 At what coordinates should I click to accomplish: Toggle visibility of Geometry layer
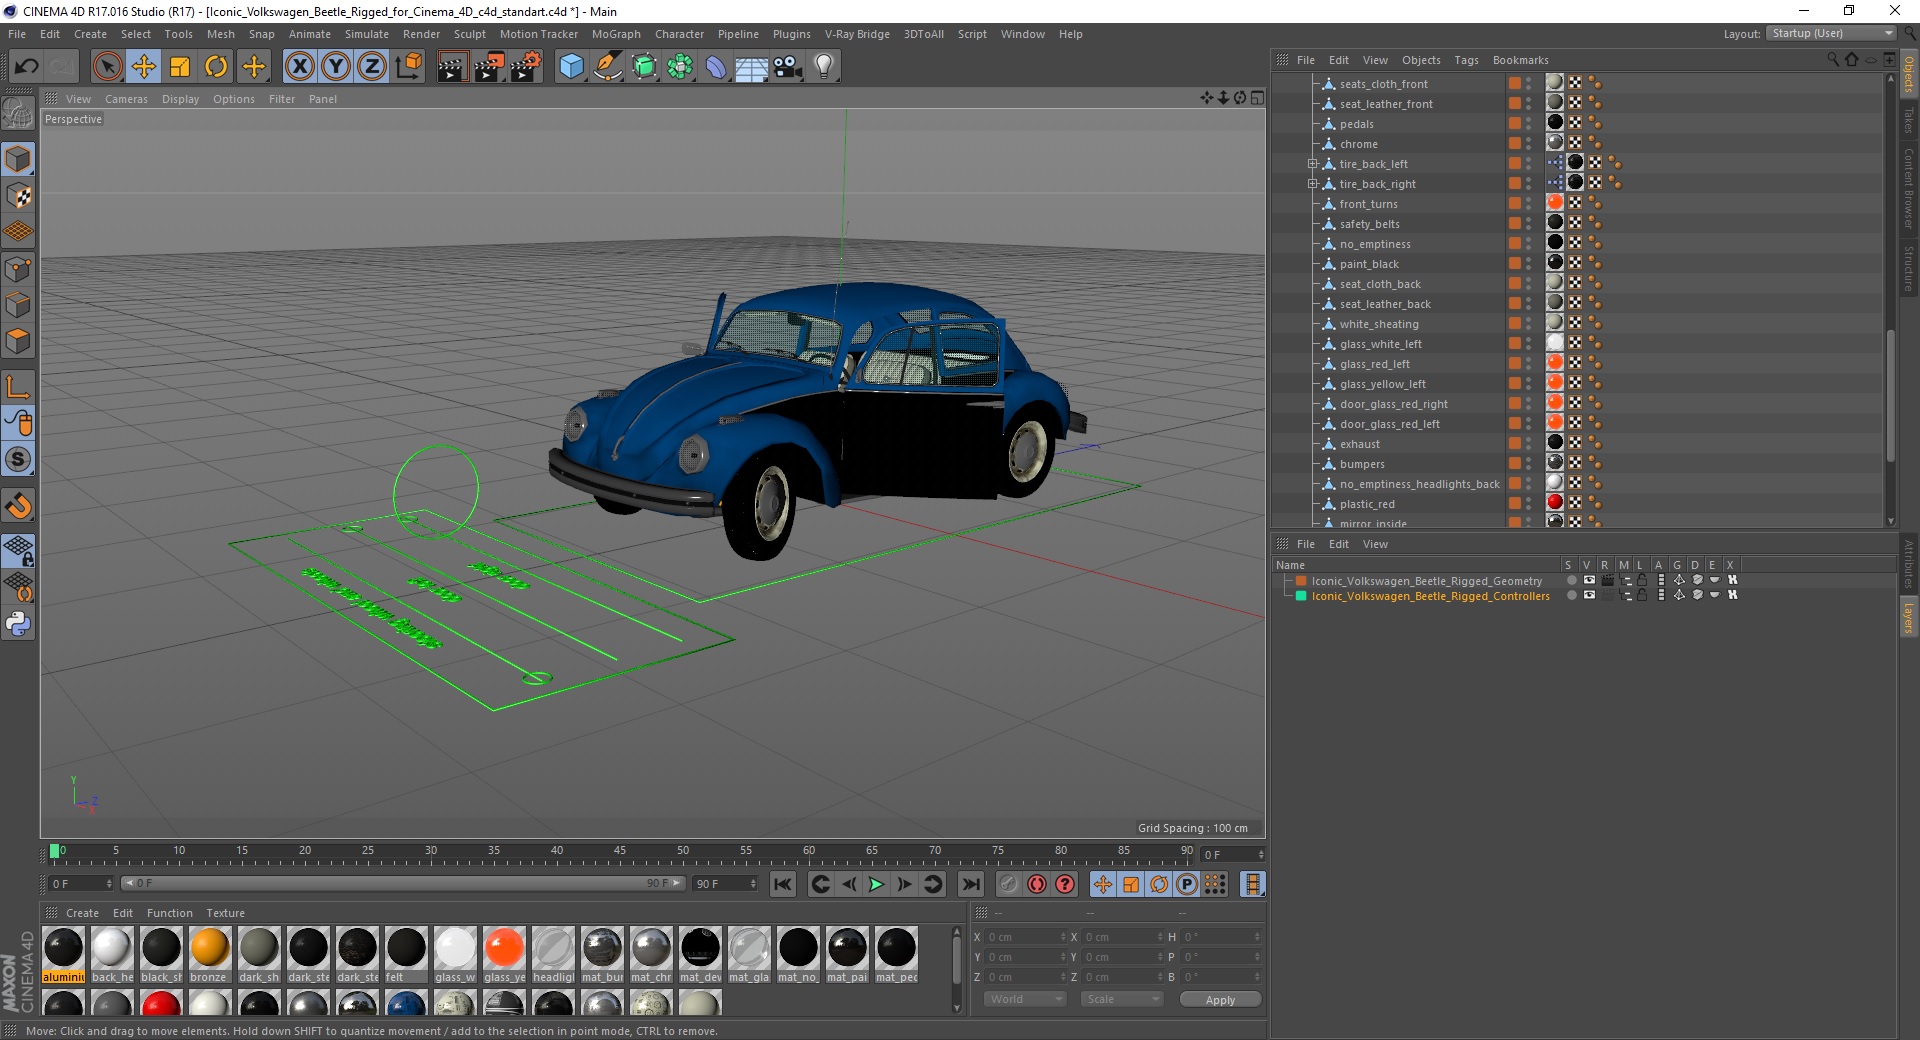click(x=1589, y=580)
